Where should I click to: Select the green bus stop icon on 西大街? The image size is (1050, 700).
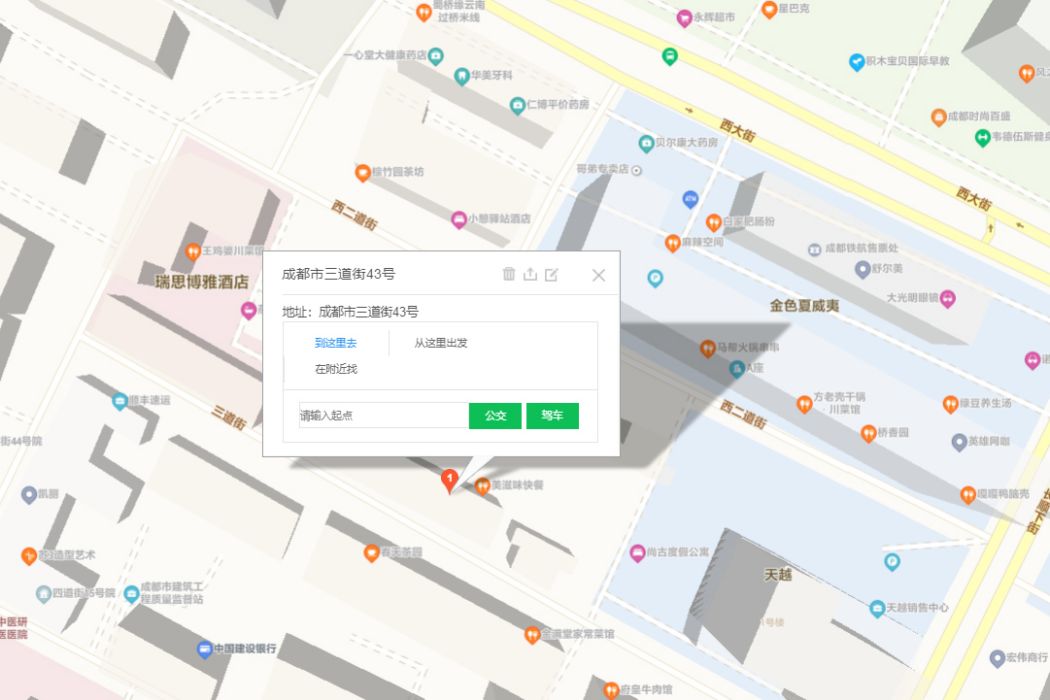[670, 56]
